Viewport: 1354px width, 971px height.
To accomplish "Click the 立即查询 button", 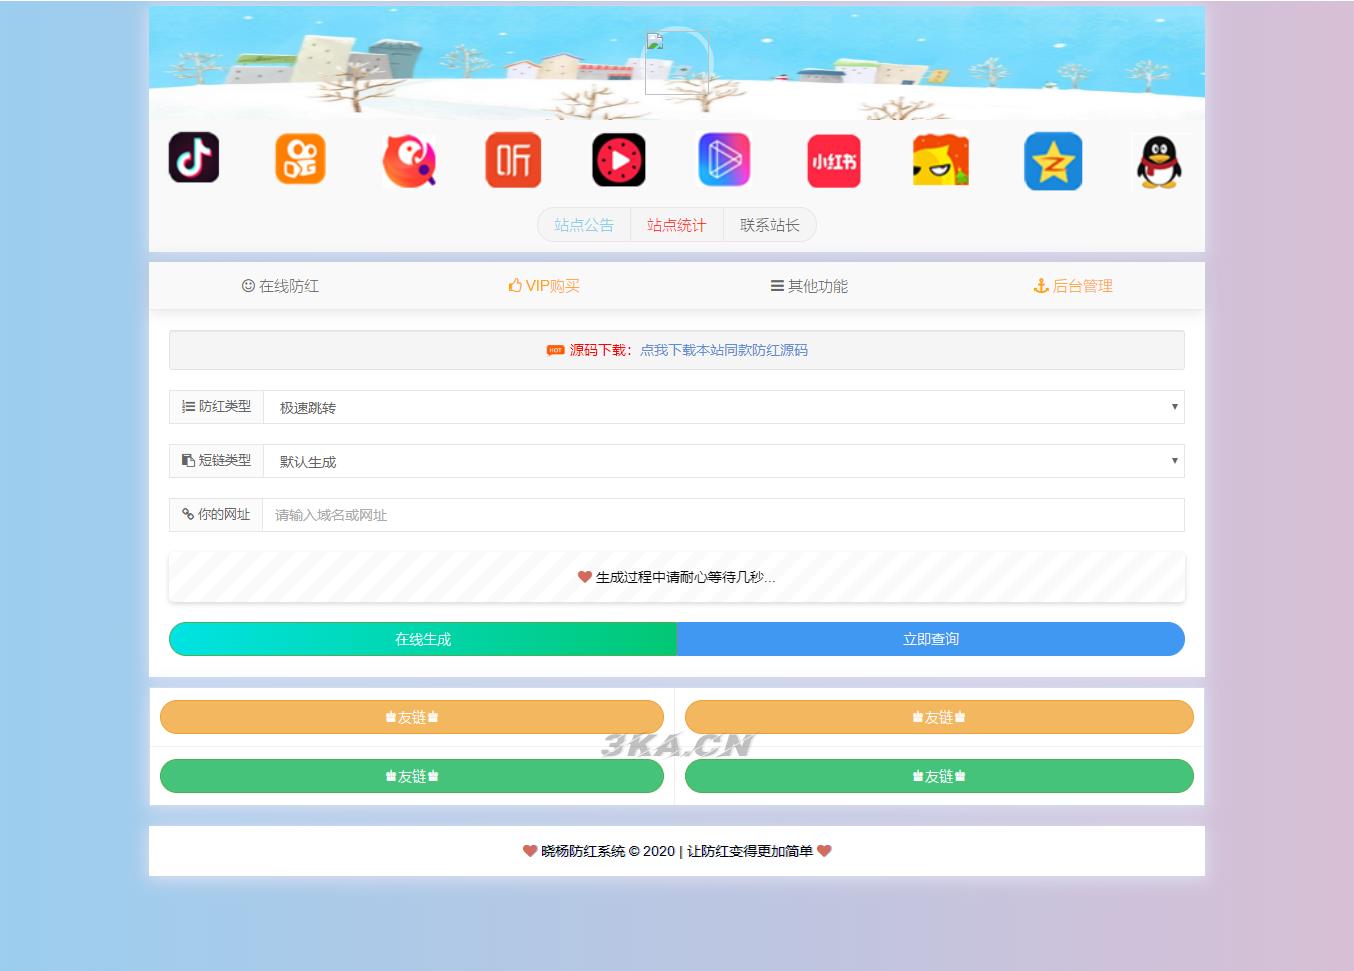I will (x=931, y=639).
